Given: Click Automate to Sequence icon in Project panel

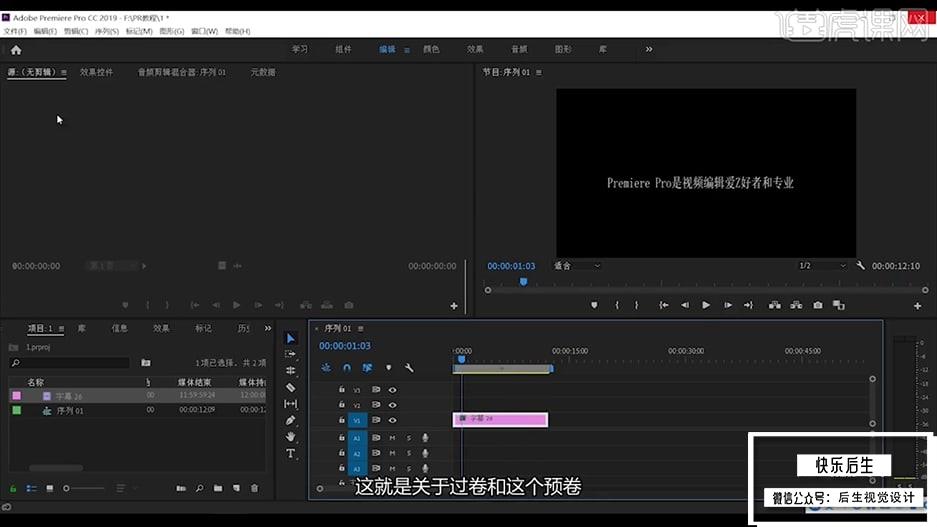Looking at the screenshot, I should 181,488.
